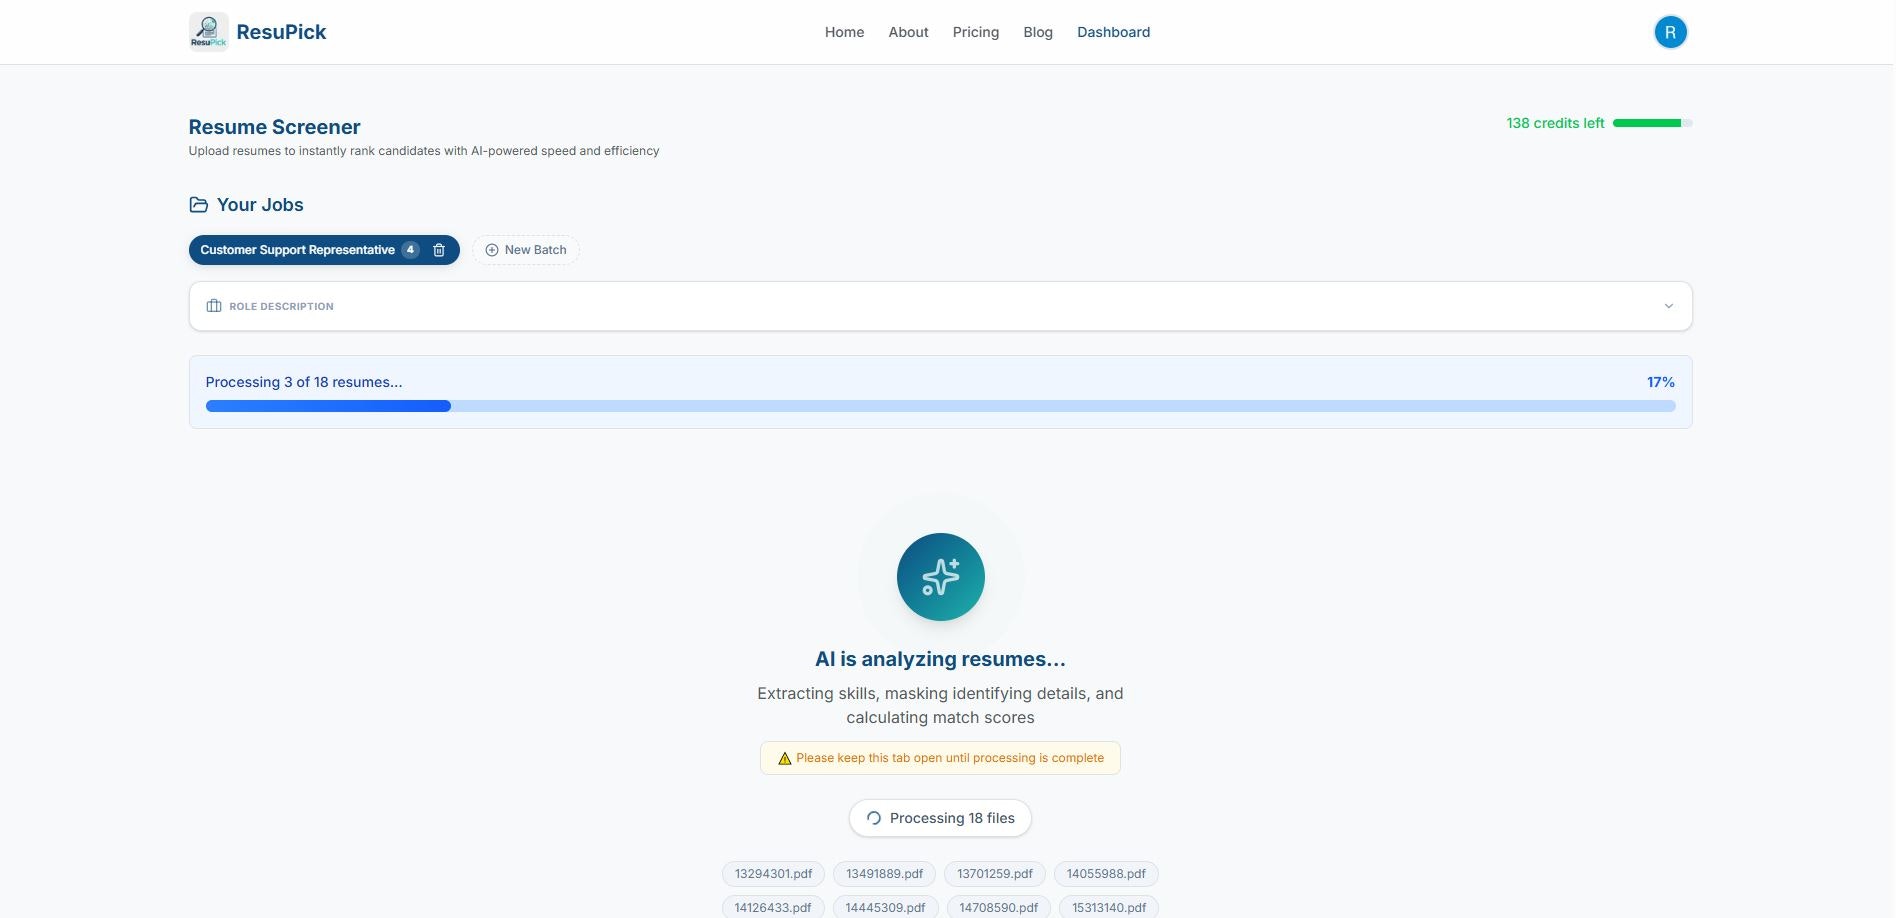Click the folder icon beside Your Jobs
This screenshot has width=1896, height=918.
198,205
